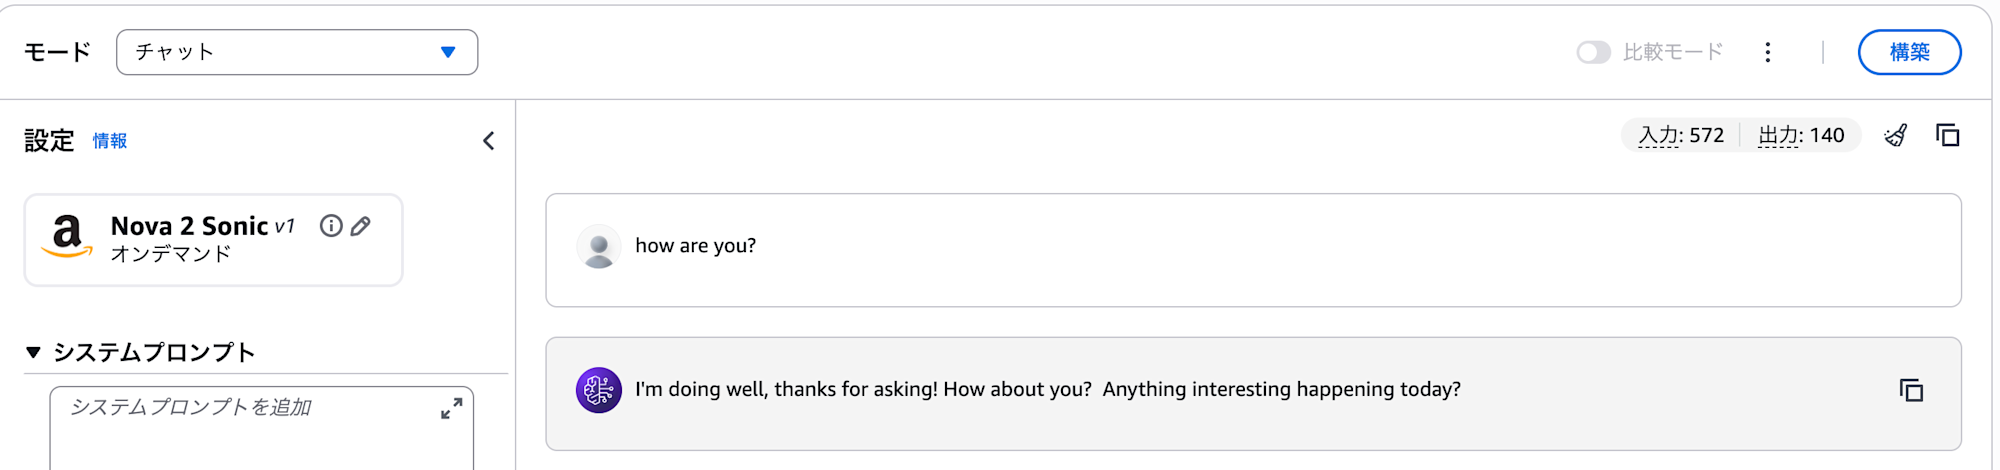The width and height of the screenshot is (2000, 470).
Task: Open the 情報 link beside 設定
Action: point(110,141)
